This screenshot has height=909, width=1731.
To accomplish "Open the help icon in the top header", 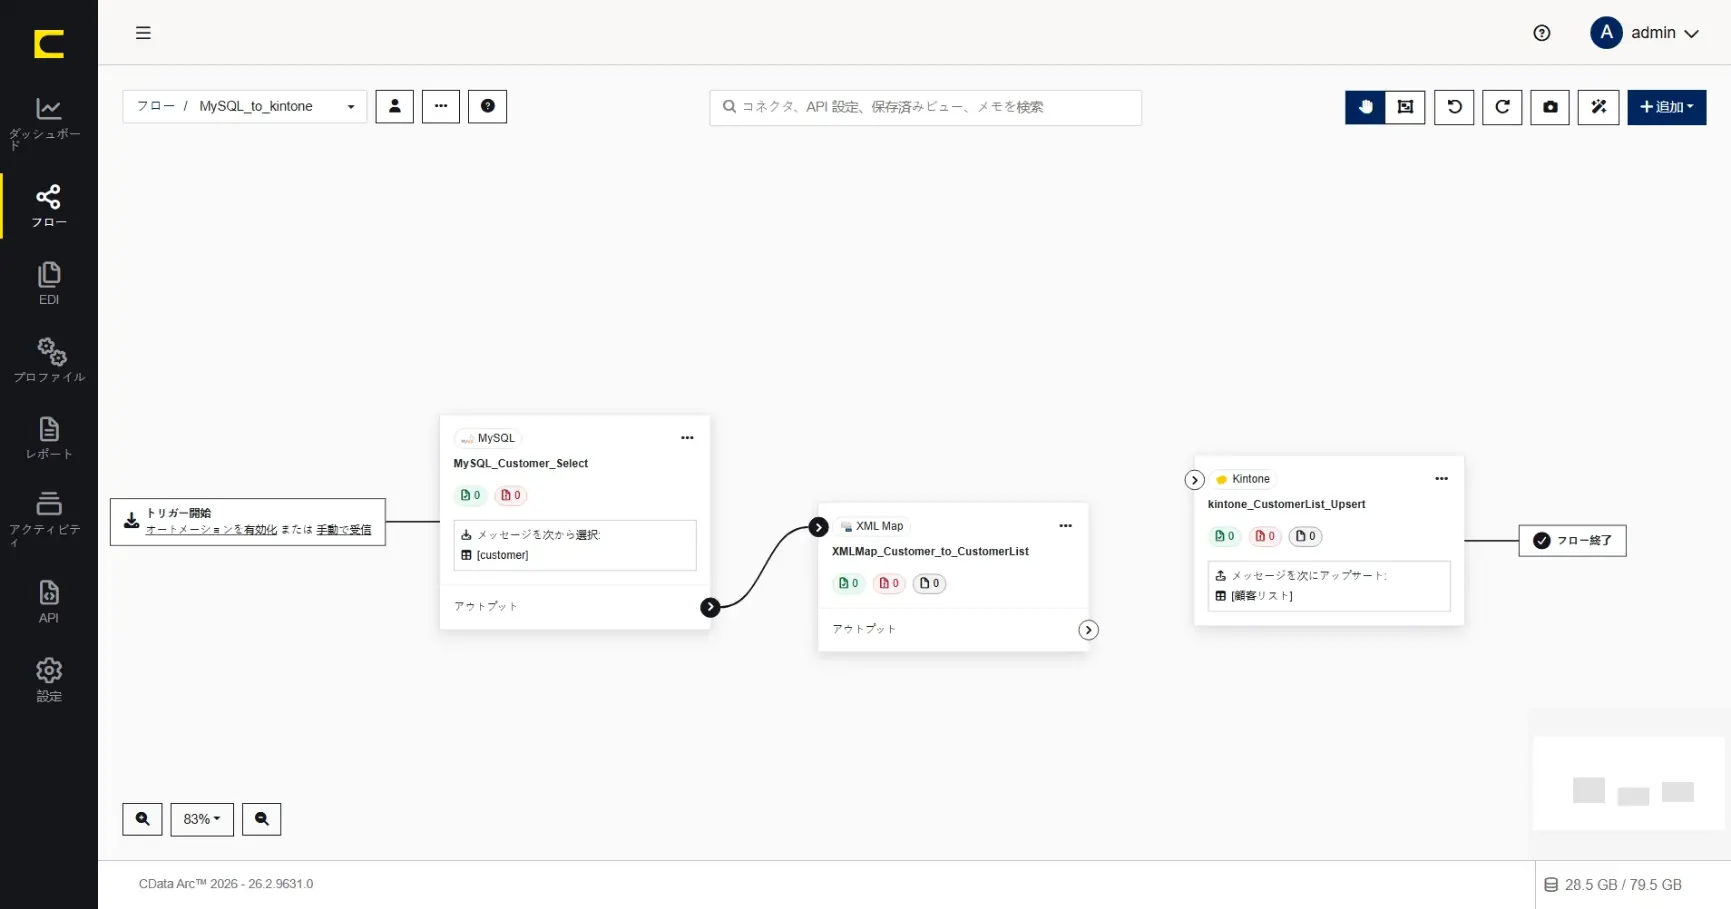I will coord(1541,33).
